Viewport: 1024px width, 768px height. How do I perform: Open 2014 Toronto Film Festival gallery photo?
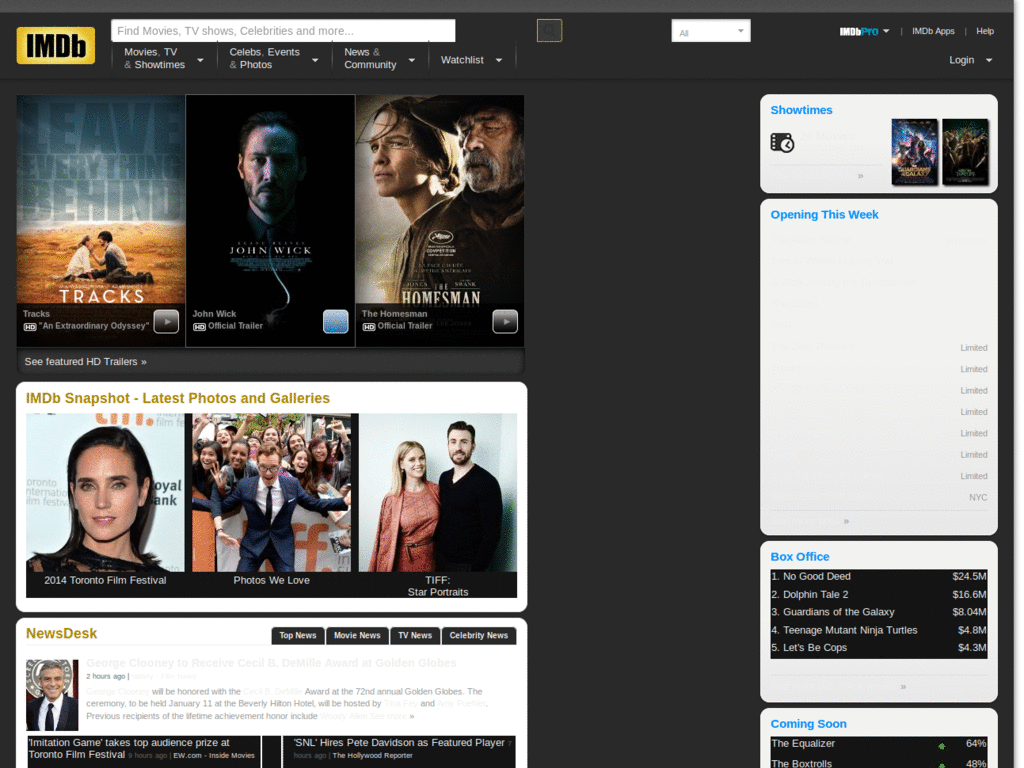click(105, 492)
